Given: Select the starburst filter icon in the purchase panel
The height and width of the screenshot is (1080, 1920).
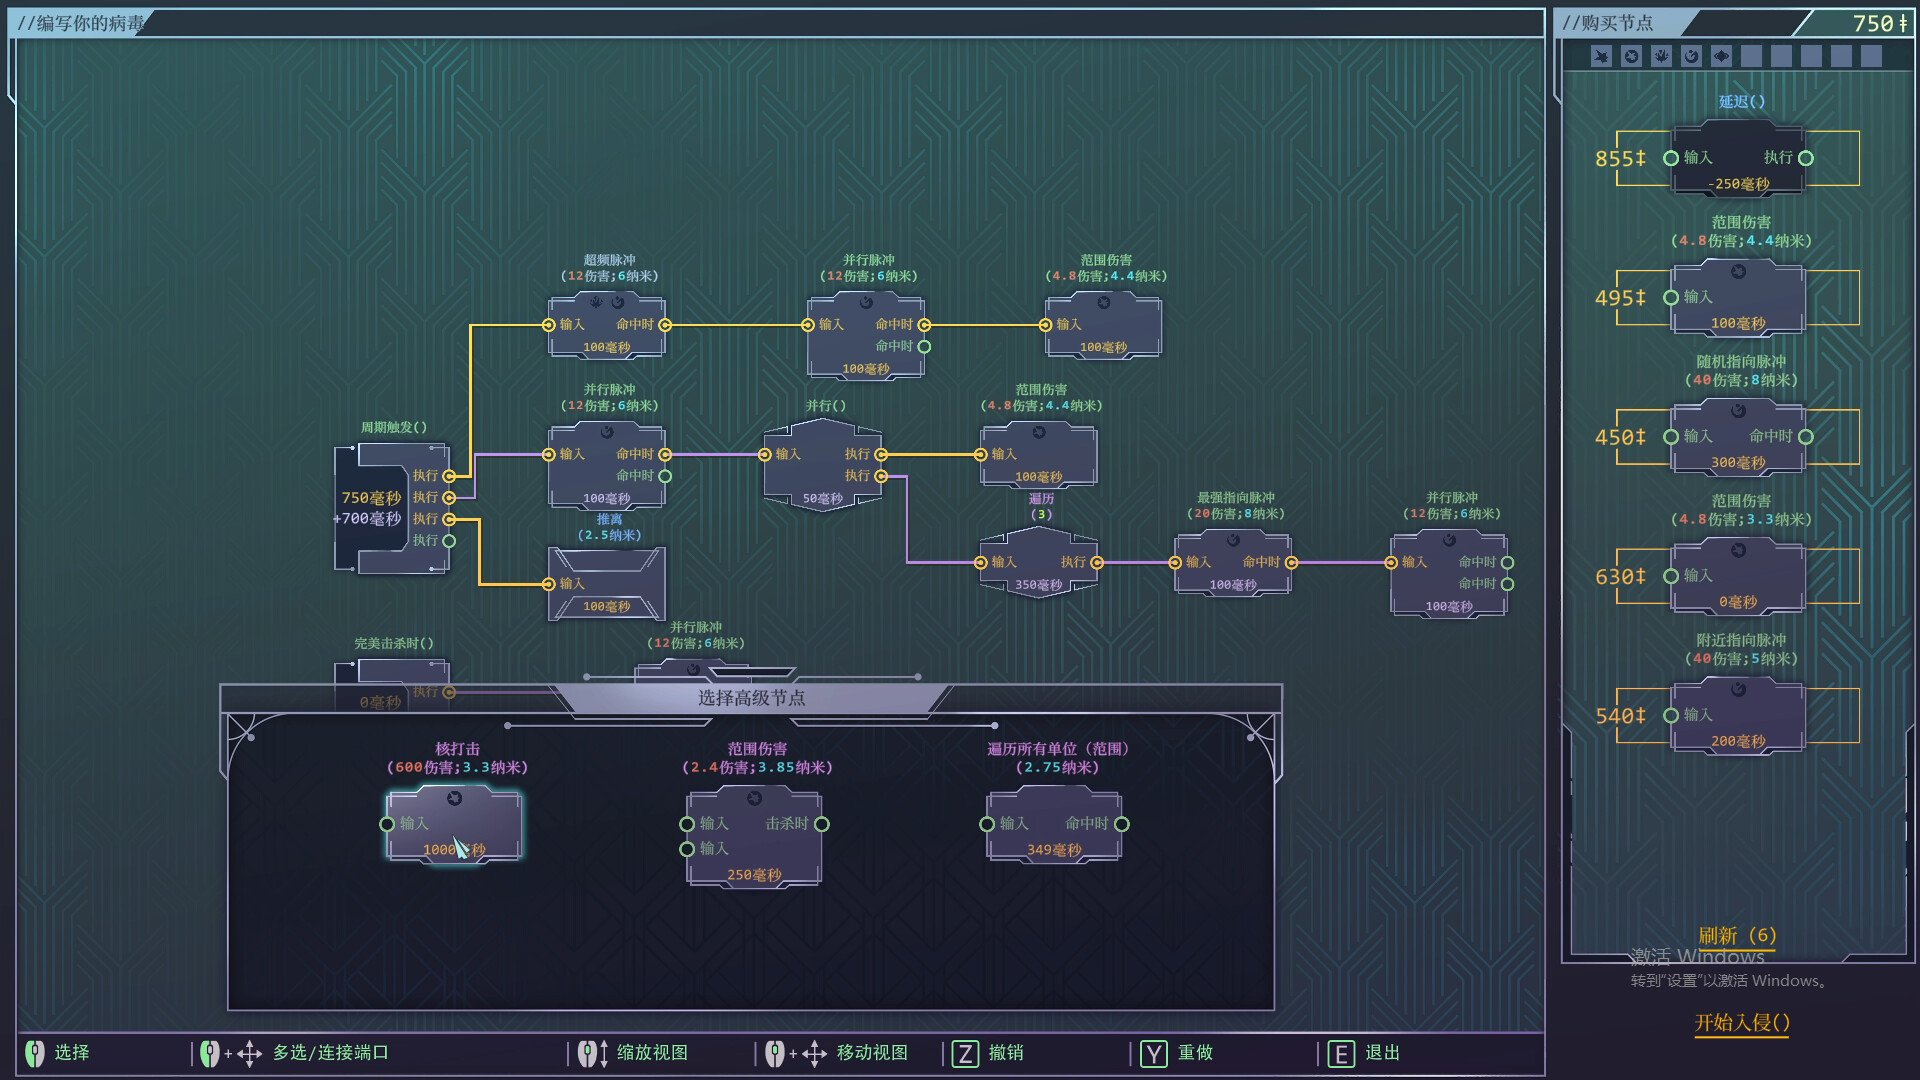Looking at the screenshot, I should pyautogui.click(x=1600, y=56).
